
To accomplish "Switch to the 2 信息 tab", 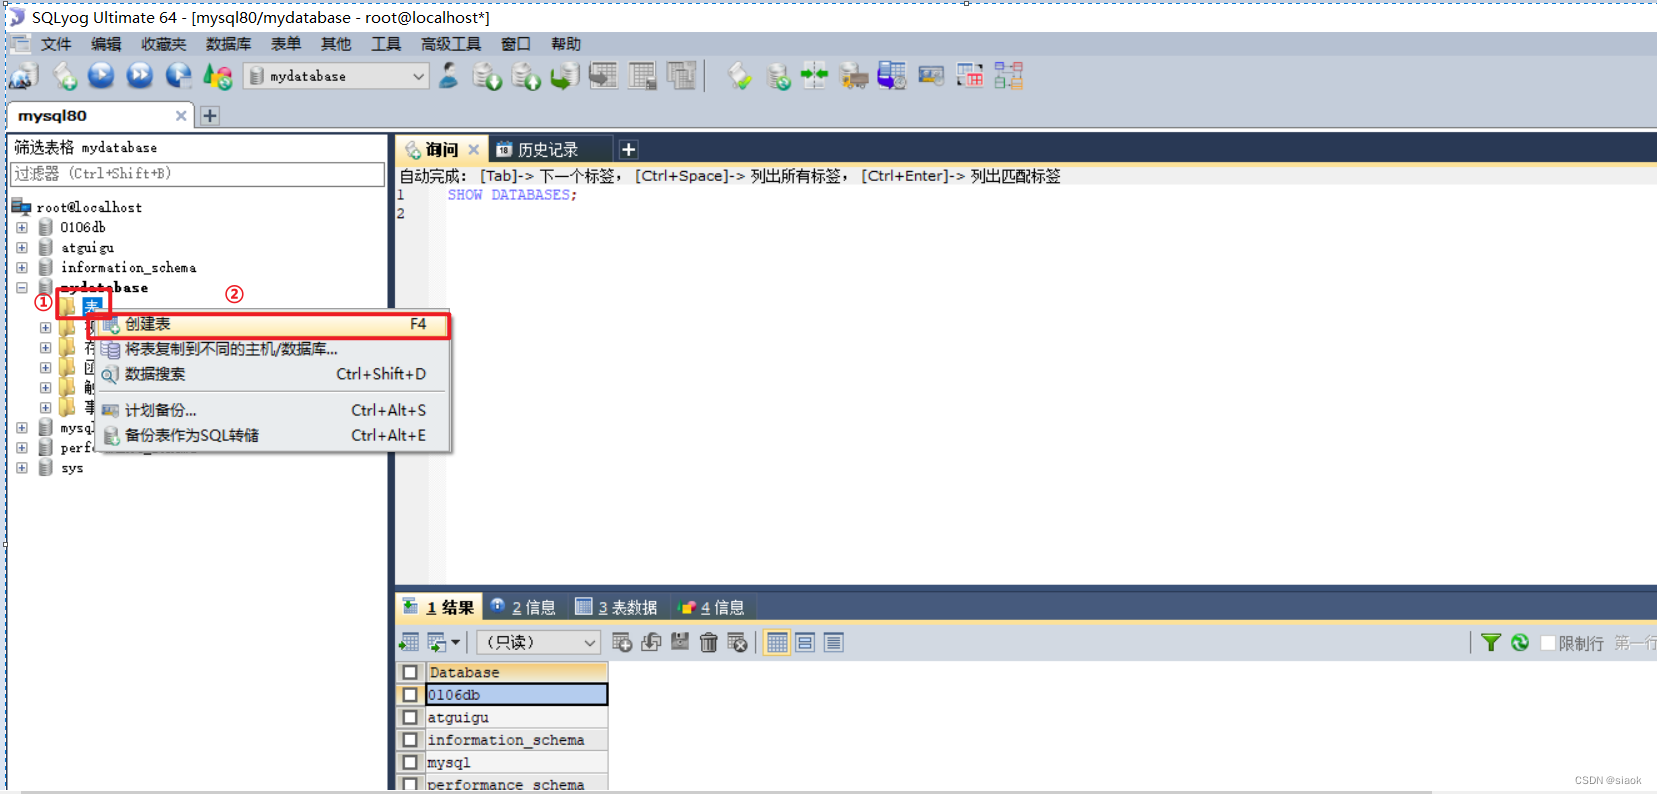I will (523, 607).
